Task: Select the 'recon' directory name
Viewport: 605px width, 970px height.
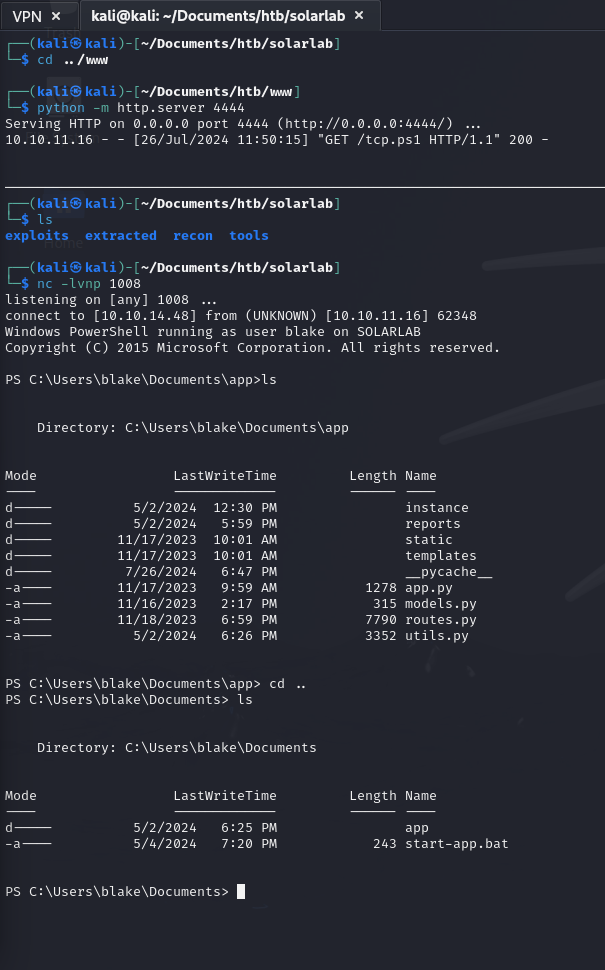Action: tap(192, 236)
